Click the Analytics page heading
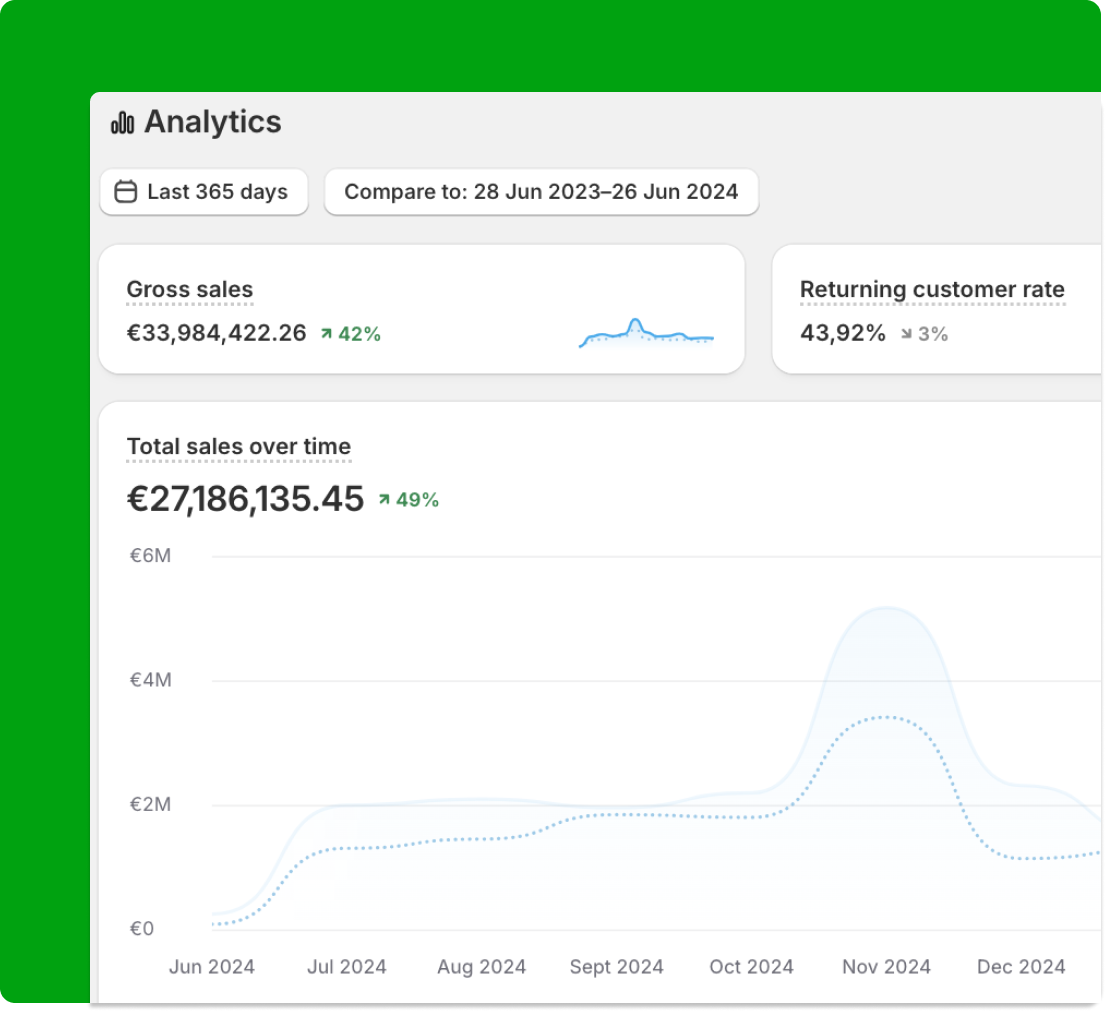This screenshot has height=1011, width=1105. [213, 122]
